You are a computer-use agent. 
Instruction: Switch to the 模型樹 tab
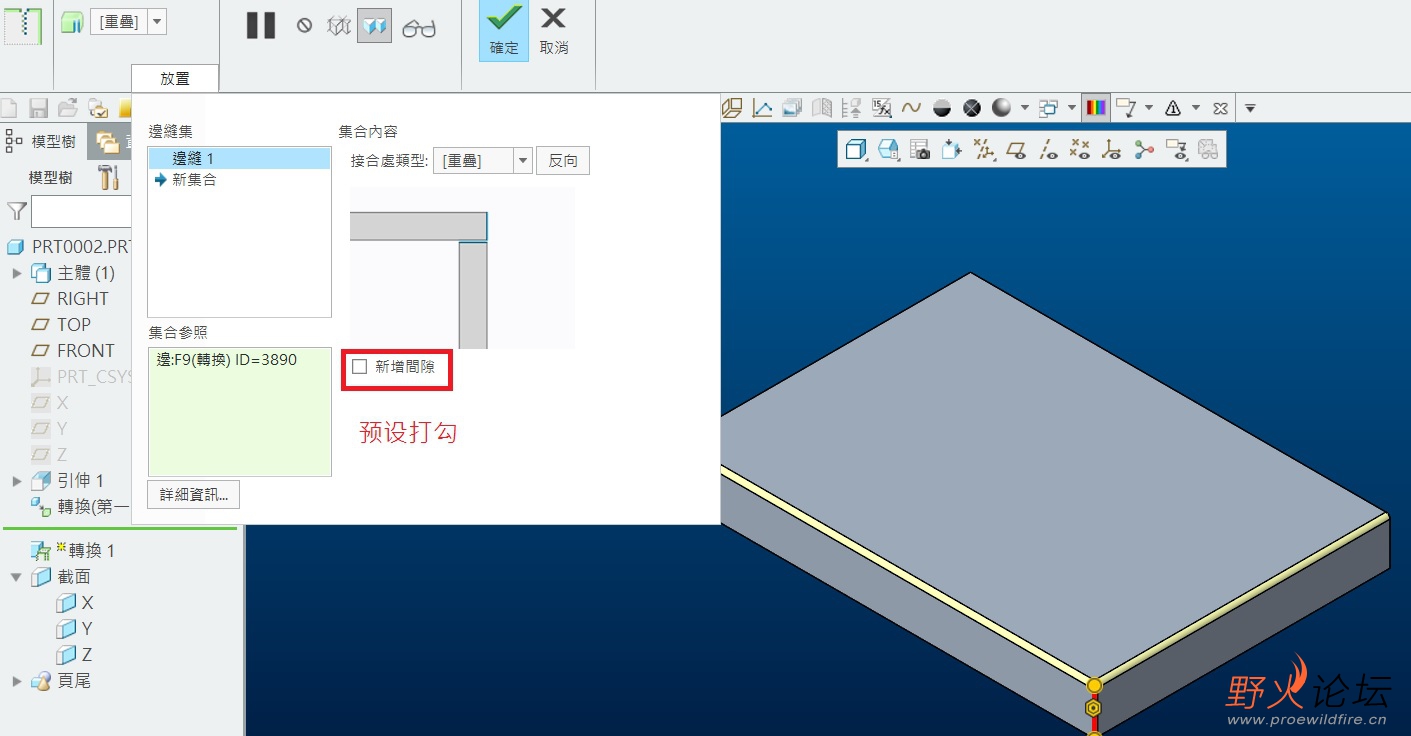(x=42, y=142)
